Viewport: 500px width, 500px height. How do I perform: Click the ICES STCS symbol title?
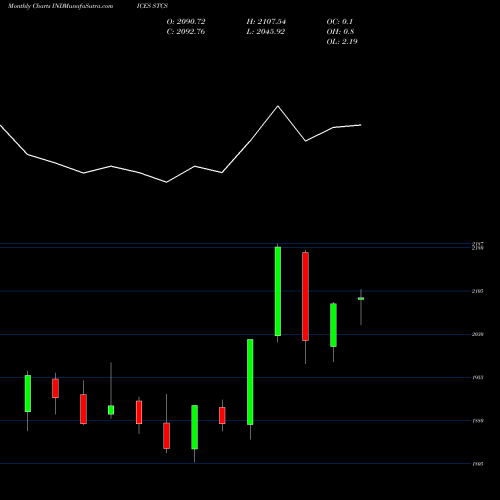coord(152,6)
